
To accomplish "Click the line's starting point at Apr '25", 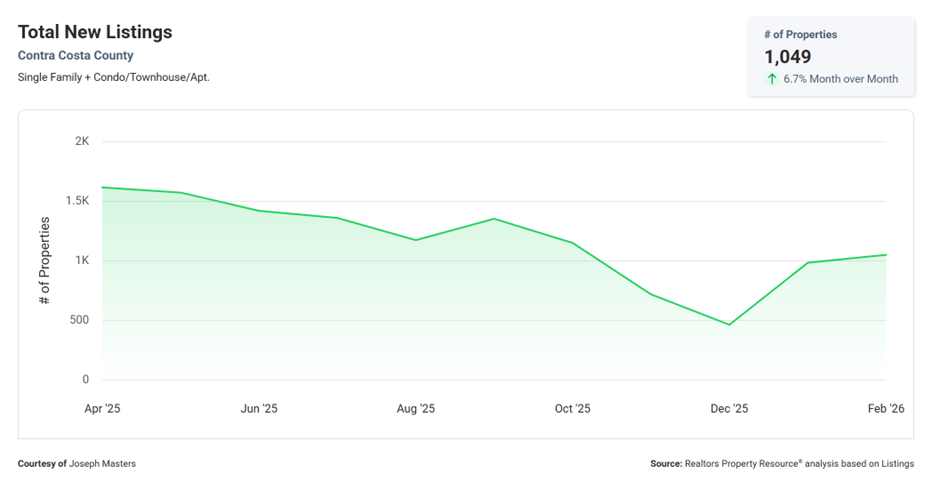I will pyautogui.click(x=102, y=187).
